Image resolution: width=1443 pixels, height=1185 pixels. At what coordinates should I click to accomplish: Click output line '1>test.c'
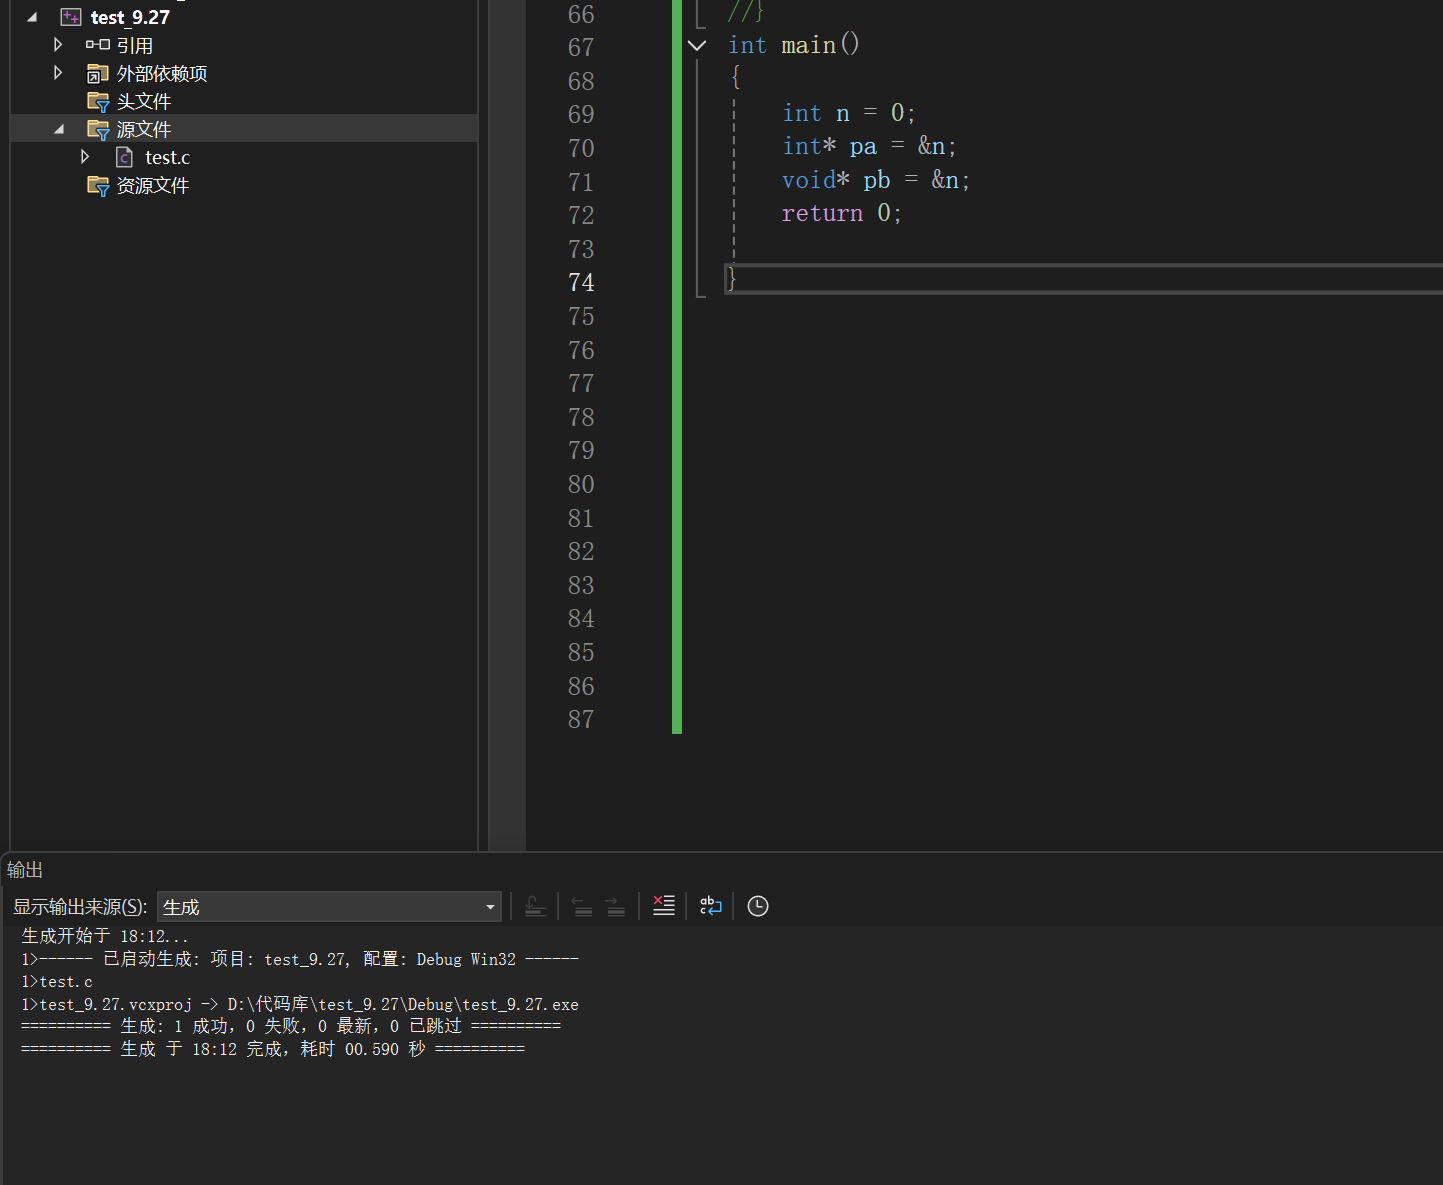coord(57,982)
